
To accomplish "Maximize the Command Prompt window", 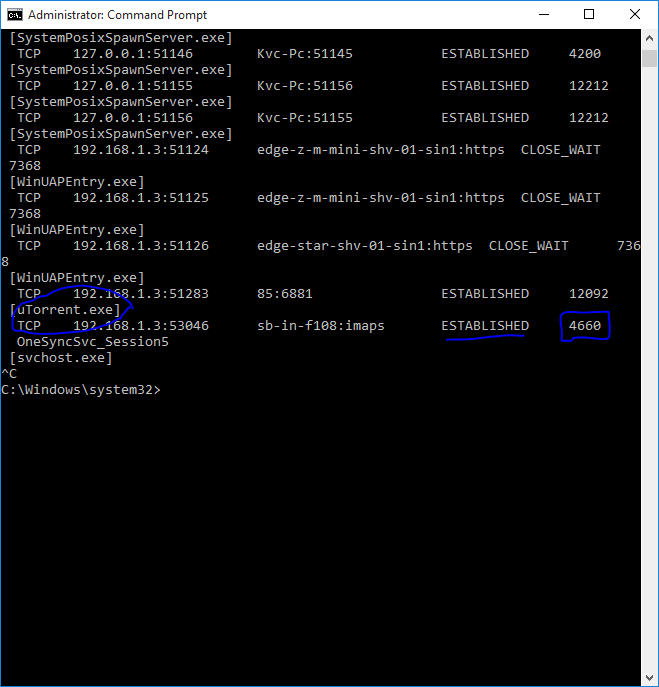I will (x=589, y=15).
